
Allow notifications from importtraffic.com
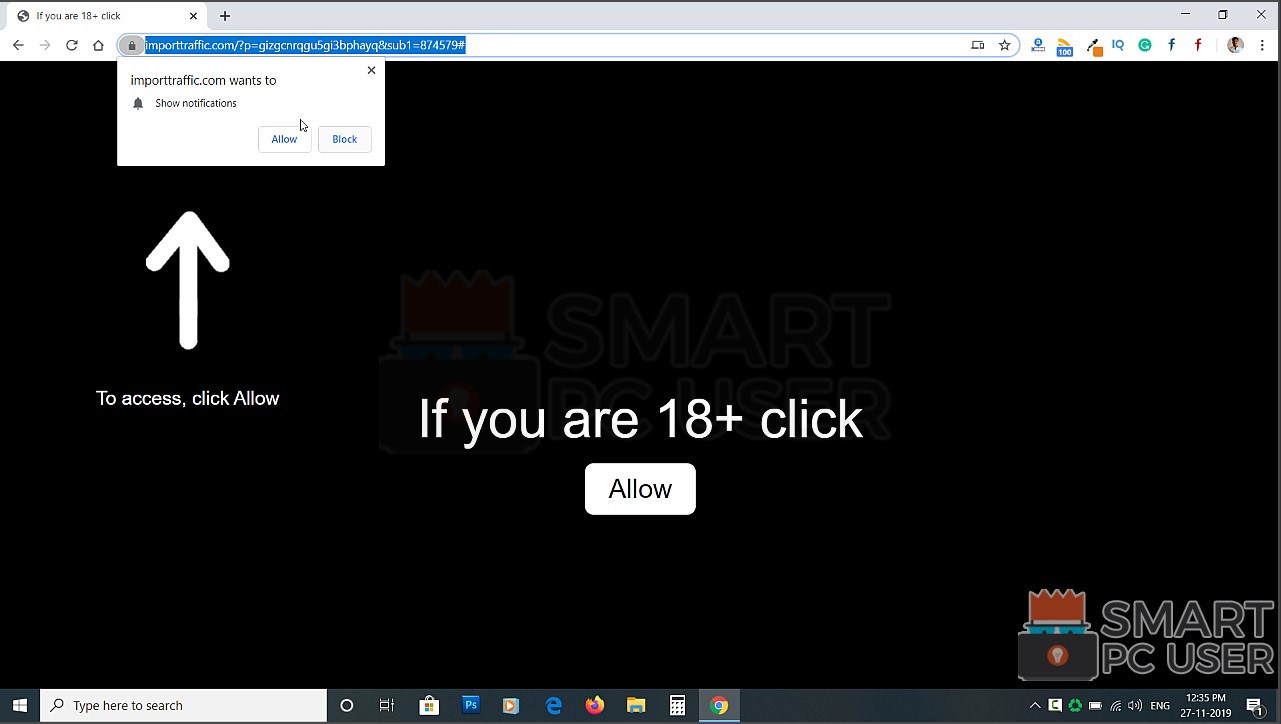[284, 139]
